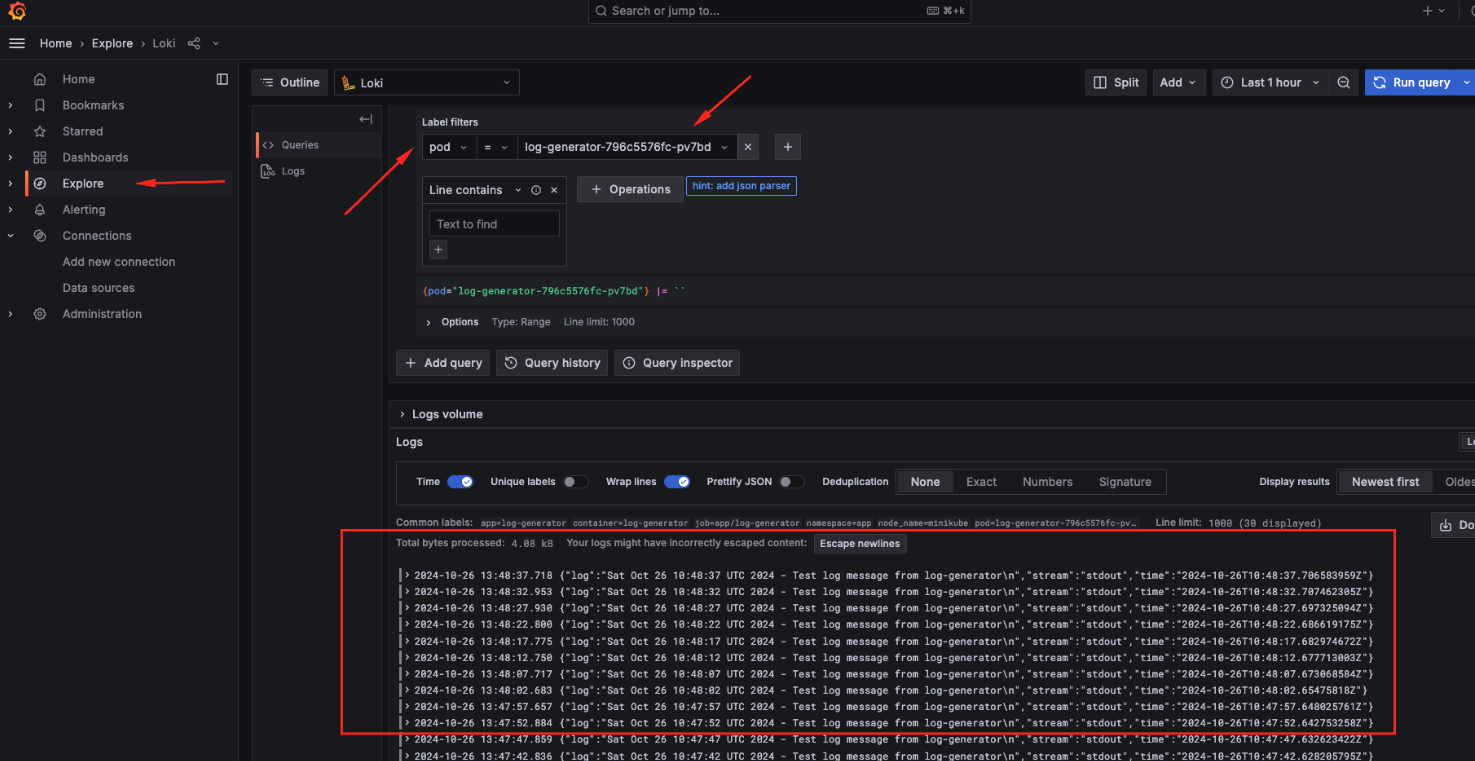1475x761 pixels.
Task: Open the Loki data source dropdown
Action: point(427,83)
